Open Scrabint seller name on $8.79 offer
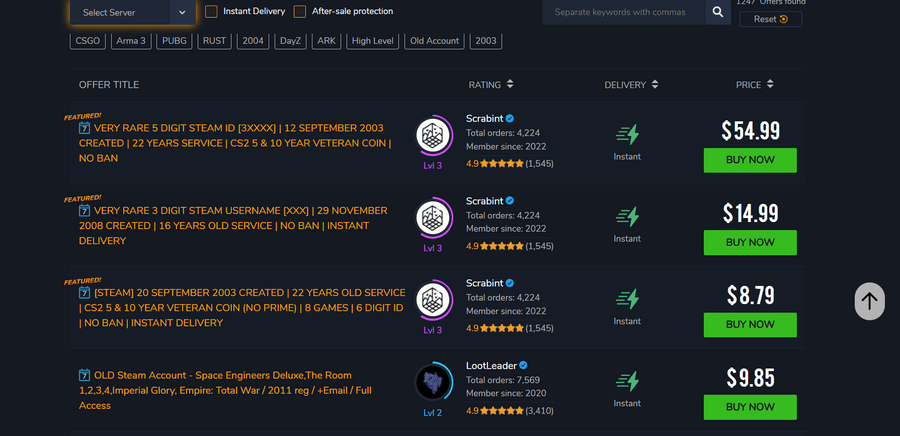Viewport: 900px width, 436px height. 484,283
